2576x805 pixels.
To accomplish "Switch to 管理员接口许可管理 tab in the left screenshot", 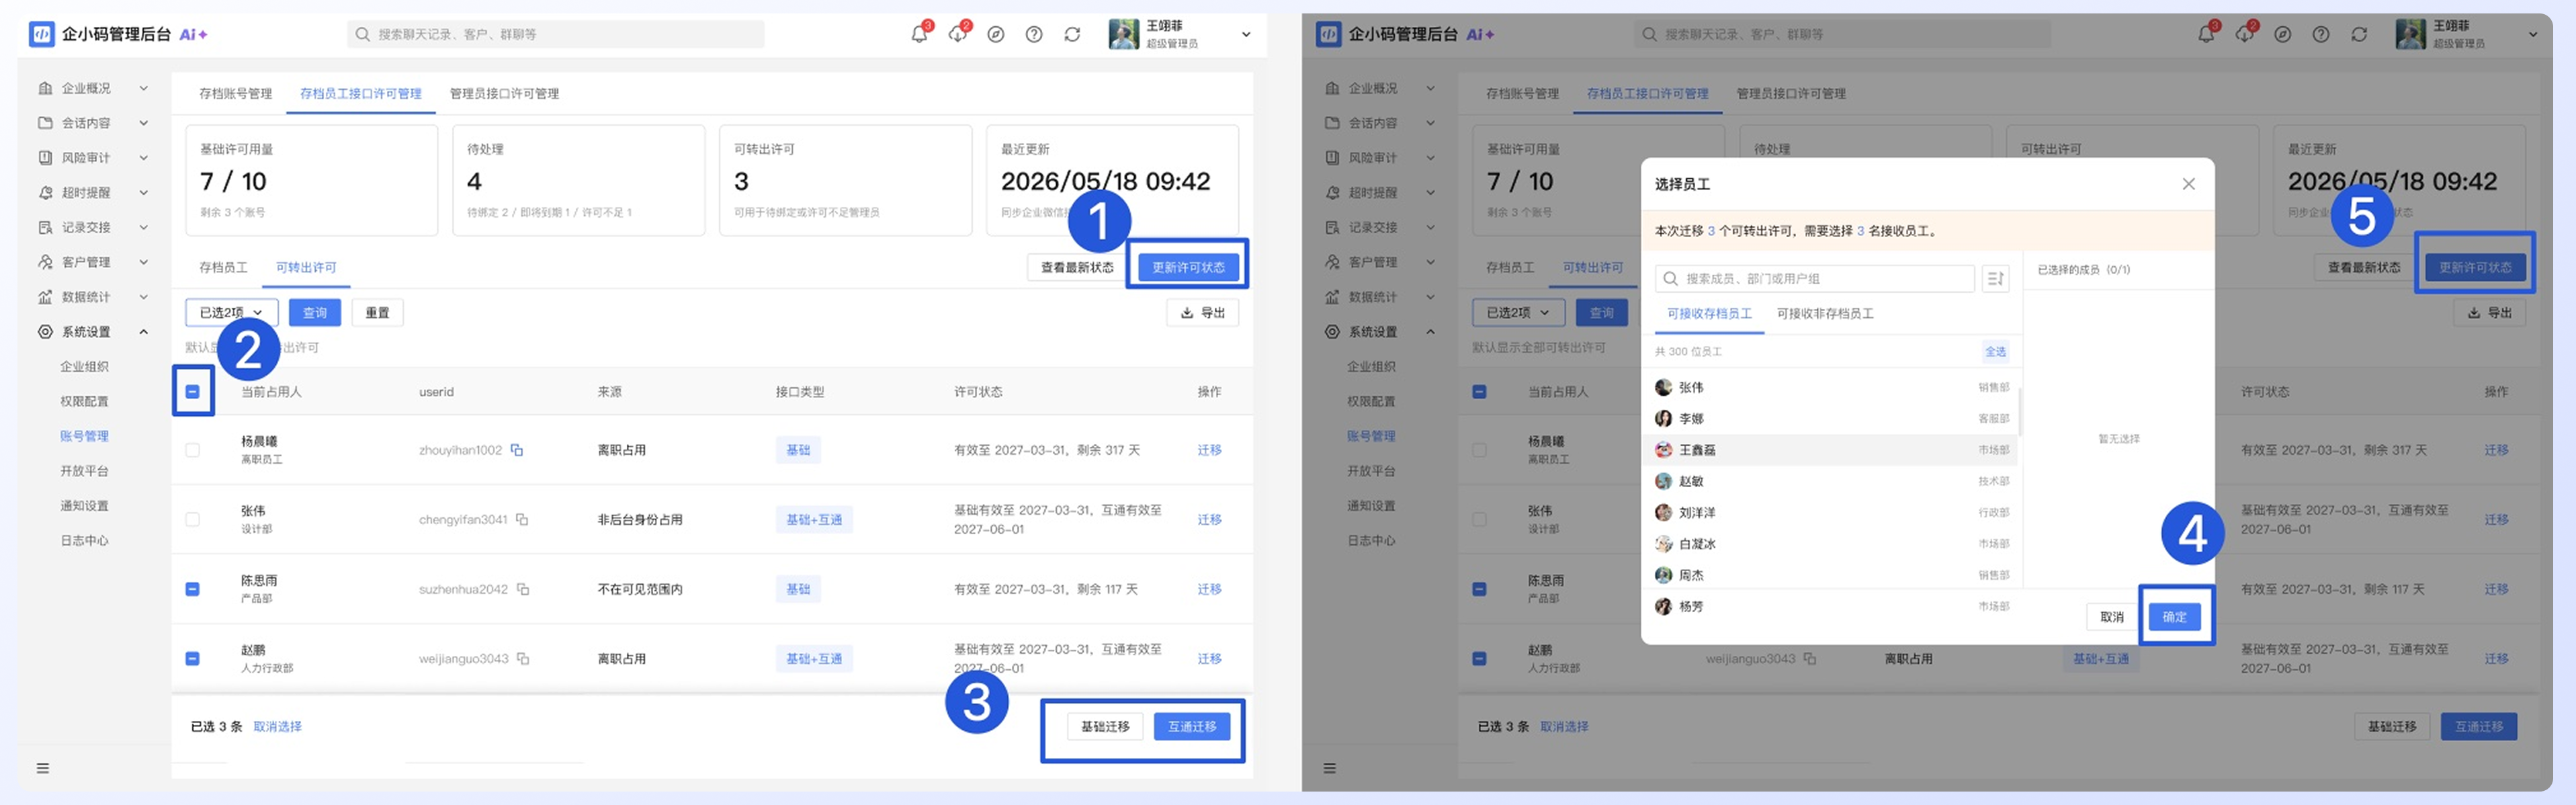I will point(504,94).
